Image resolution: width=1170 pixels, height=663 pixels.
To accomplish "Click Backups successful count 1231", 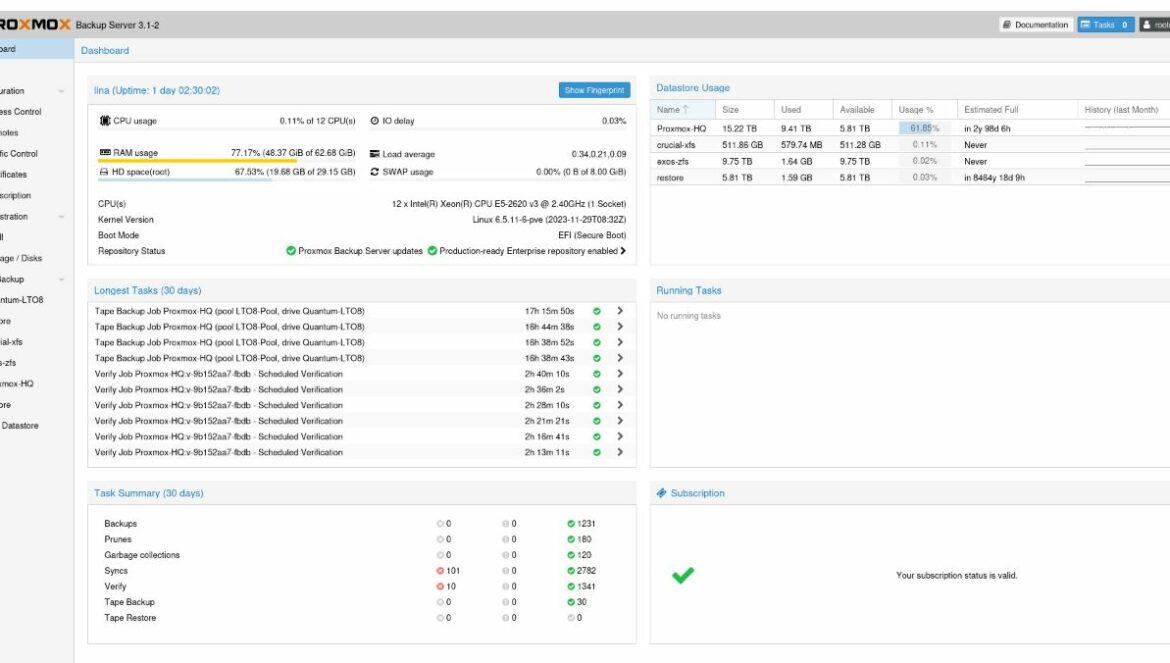I will tap(581, 524).
